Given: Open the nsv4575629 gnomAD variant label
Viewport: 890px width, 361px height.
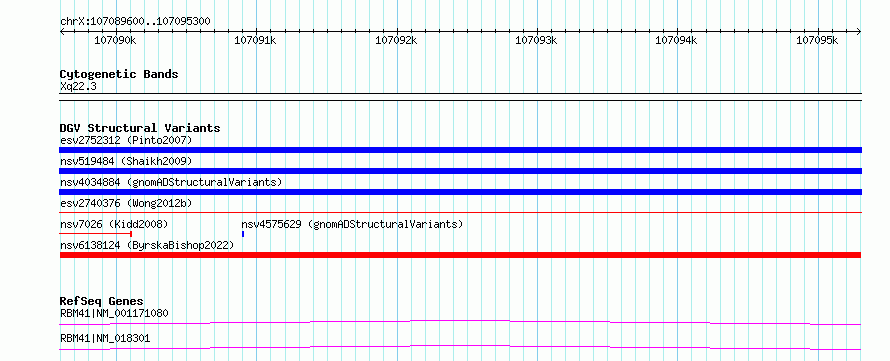Looking at the screenshot, I should pos(352,224).
